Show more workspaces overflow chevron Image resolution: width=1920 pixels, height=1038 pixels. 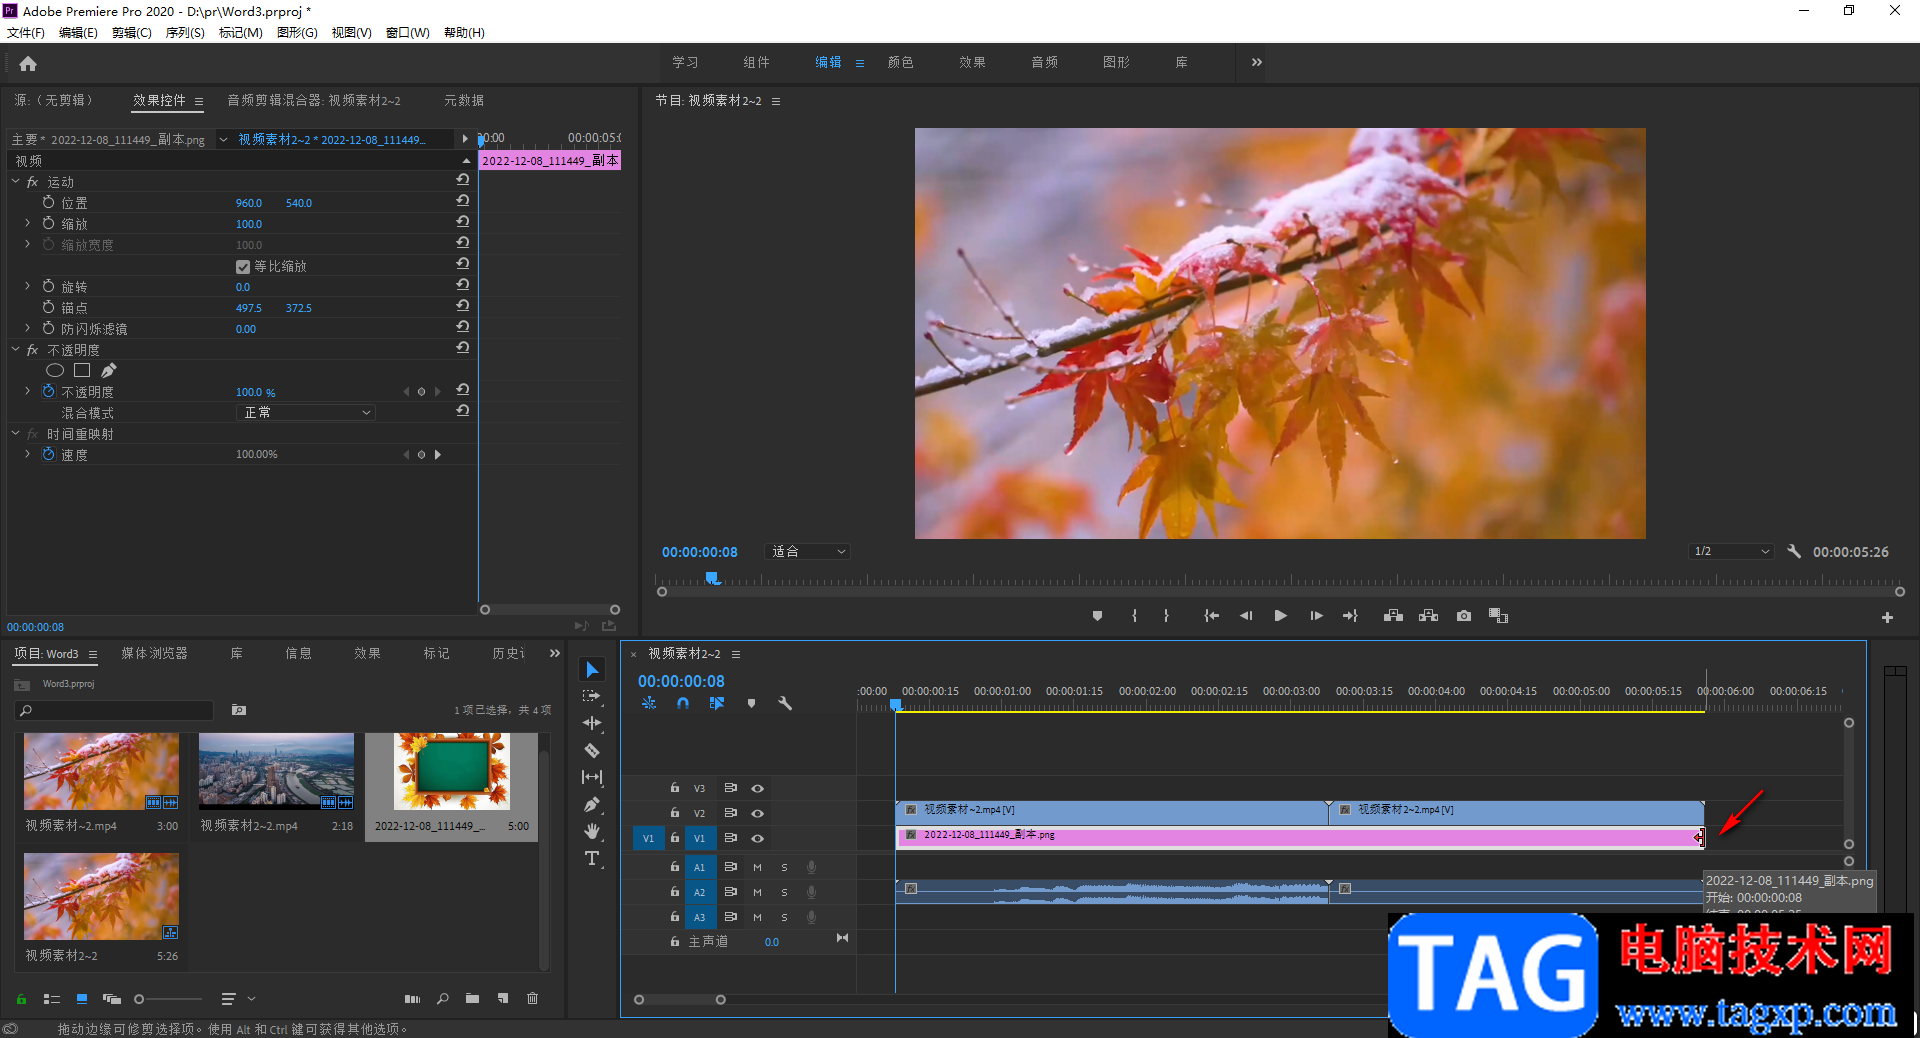(1256, 62)
